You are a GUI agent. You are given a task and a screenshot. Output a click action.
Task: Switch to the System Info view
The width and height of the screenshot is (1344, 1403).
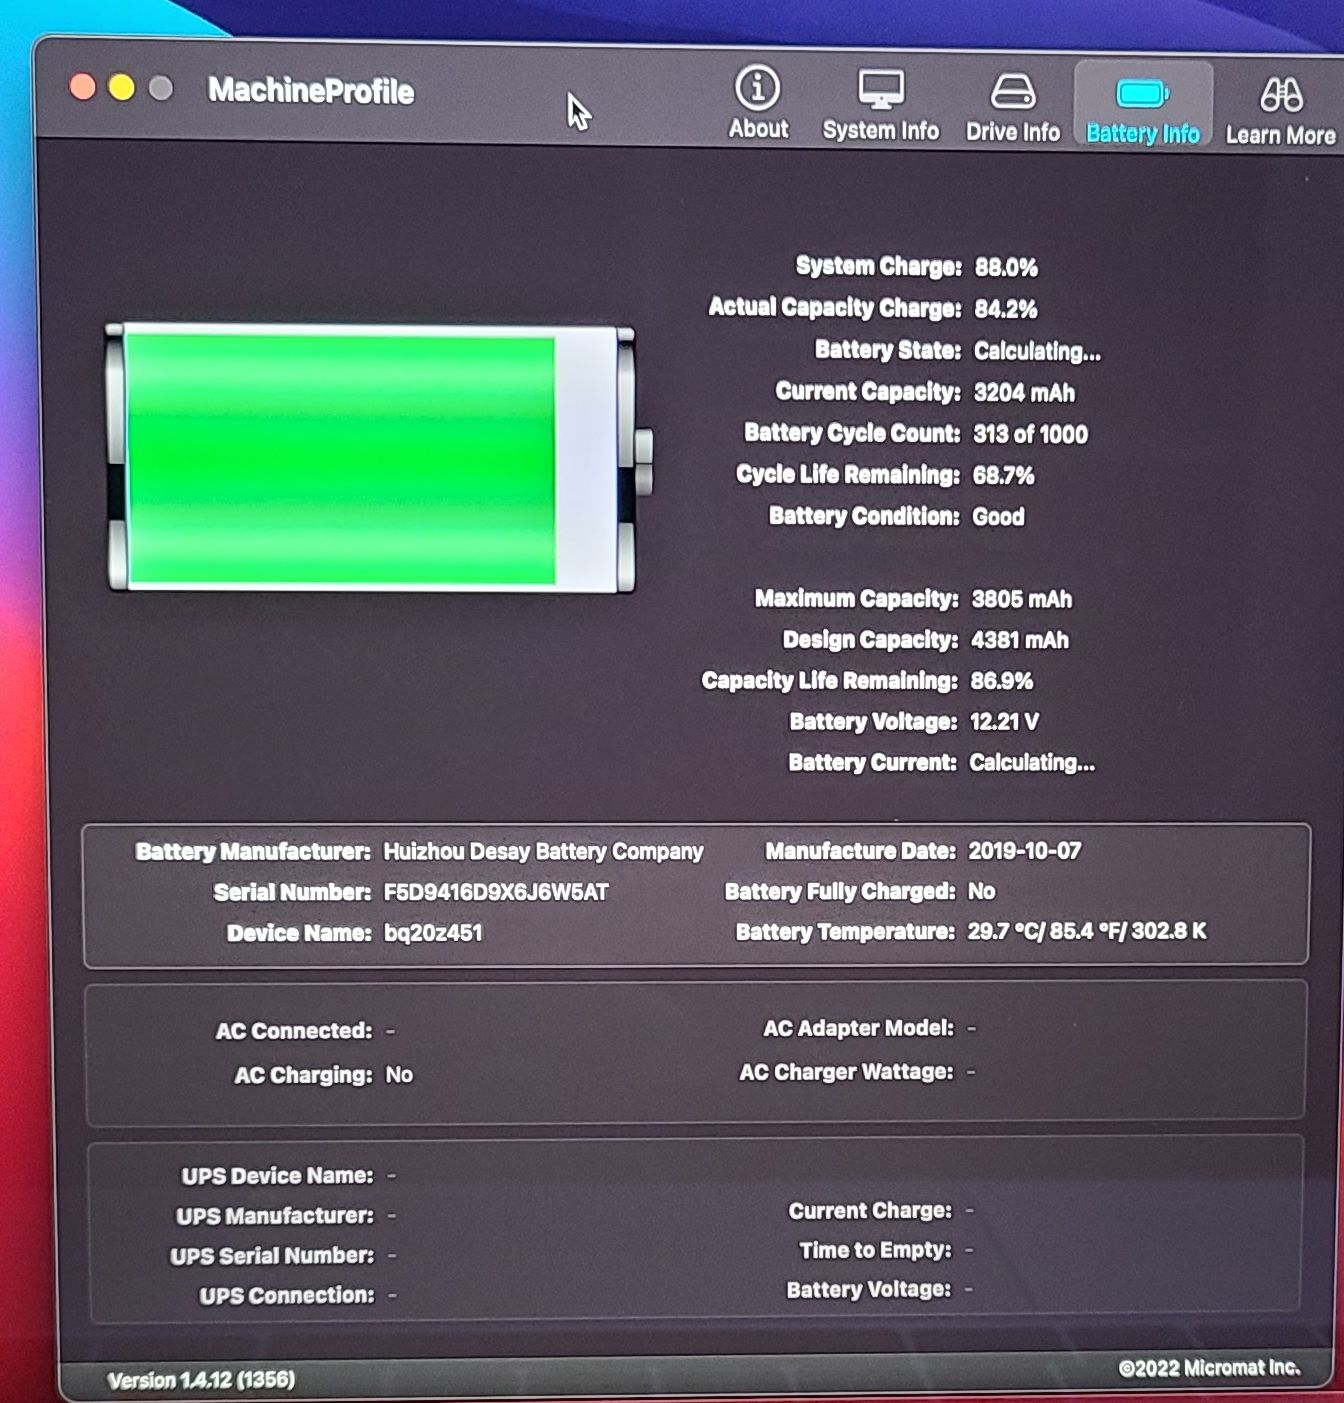[880, 105]
